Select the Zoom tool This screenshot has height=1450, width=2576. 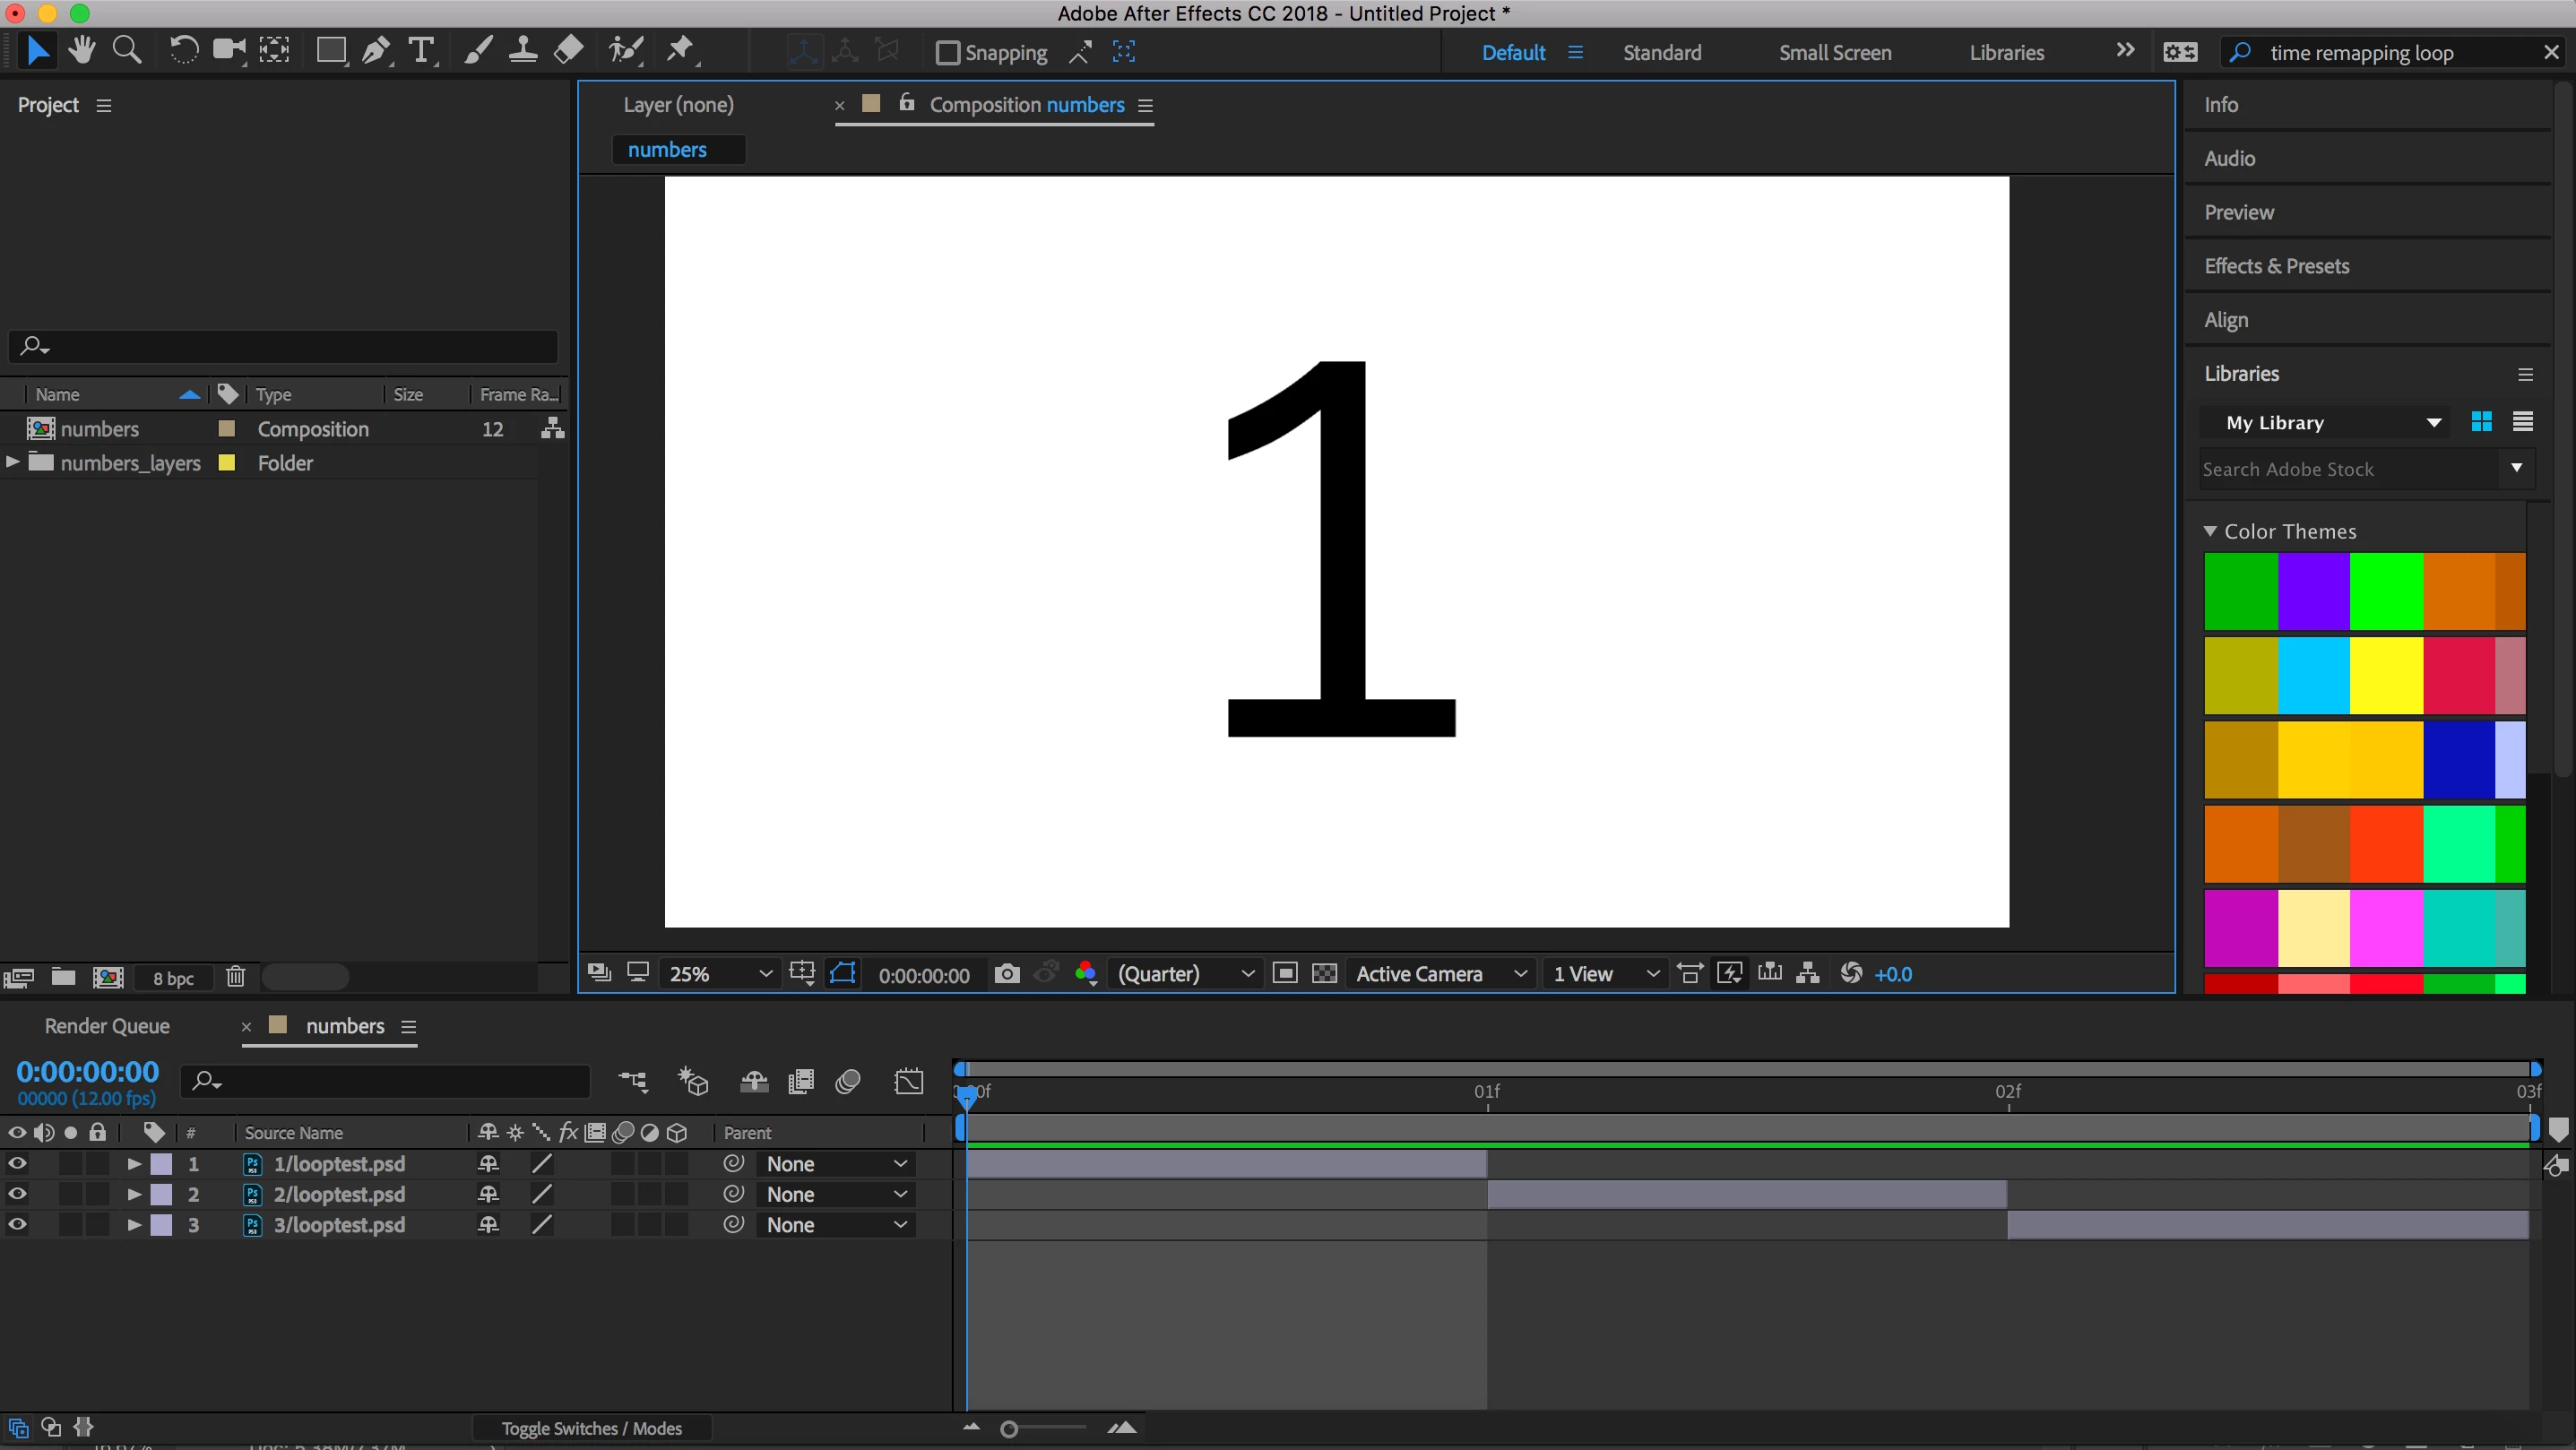tap(127, 50)
